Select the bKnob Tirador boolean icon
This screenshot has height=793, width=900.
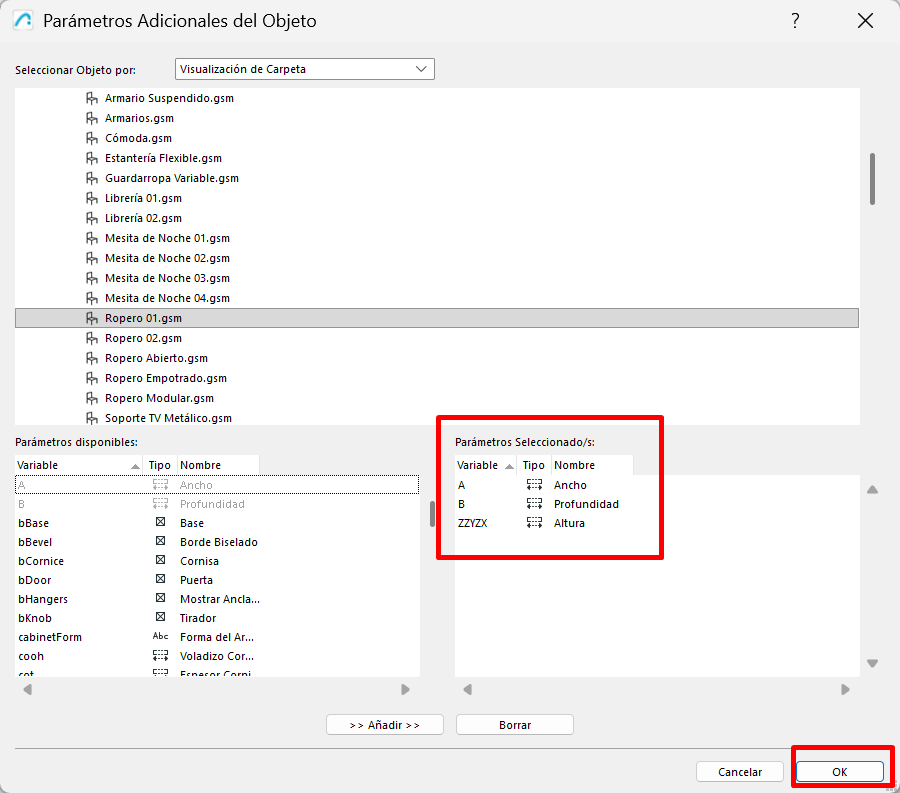[160, 618]
